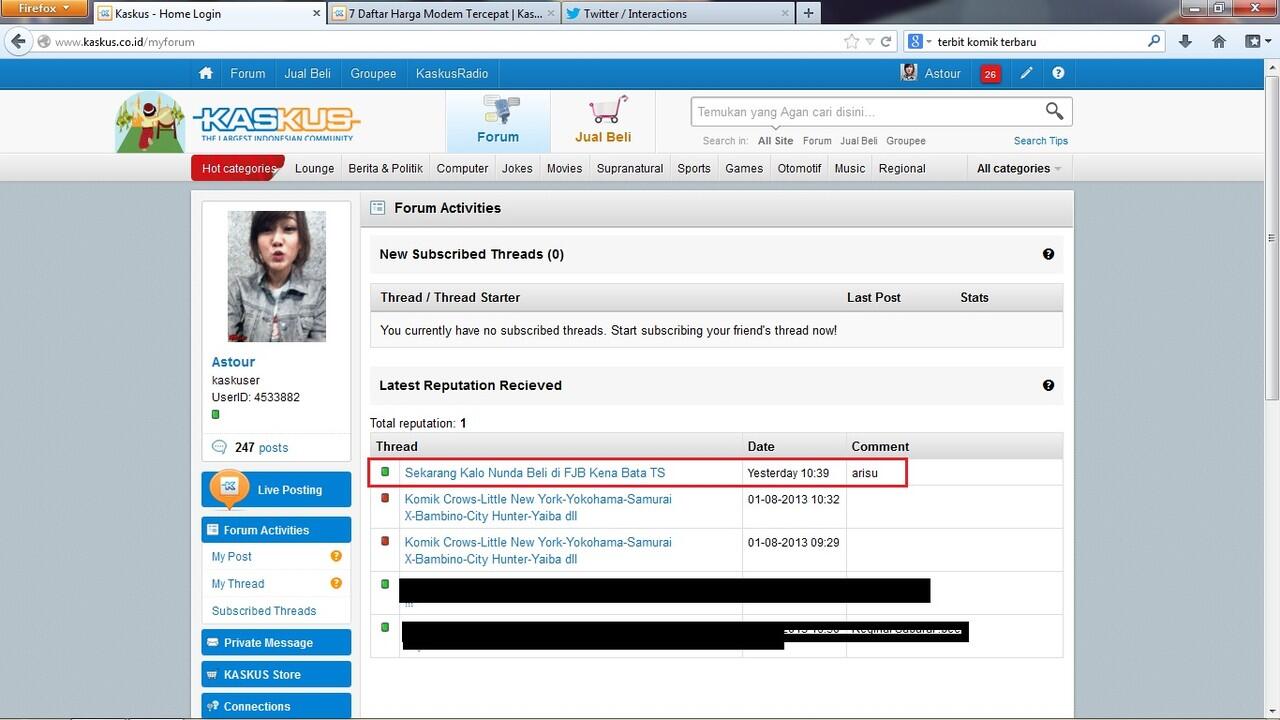This screenshot has width=1280, height=720.
Task: Select the Jual Beli shopping cart tab
Action: click(x=603, y=121)
